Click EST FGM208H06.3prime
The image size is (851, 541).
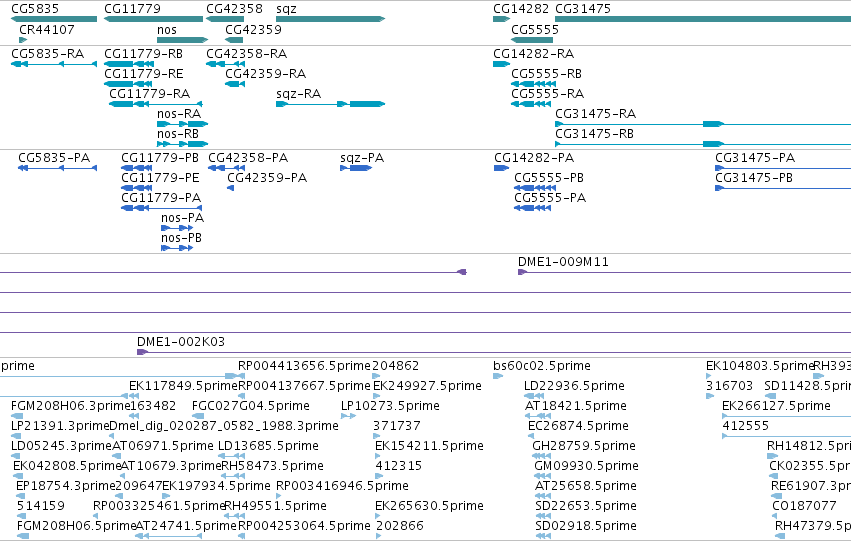click(x=71, y=406)
